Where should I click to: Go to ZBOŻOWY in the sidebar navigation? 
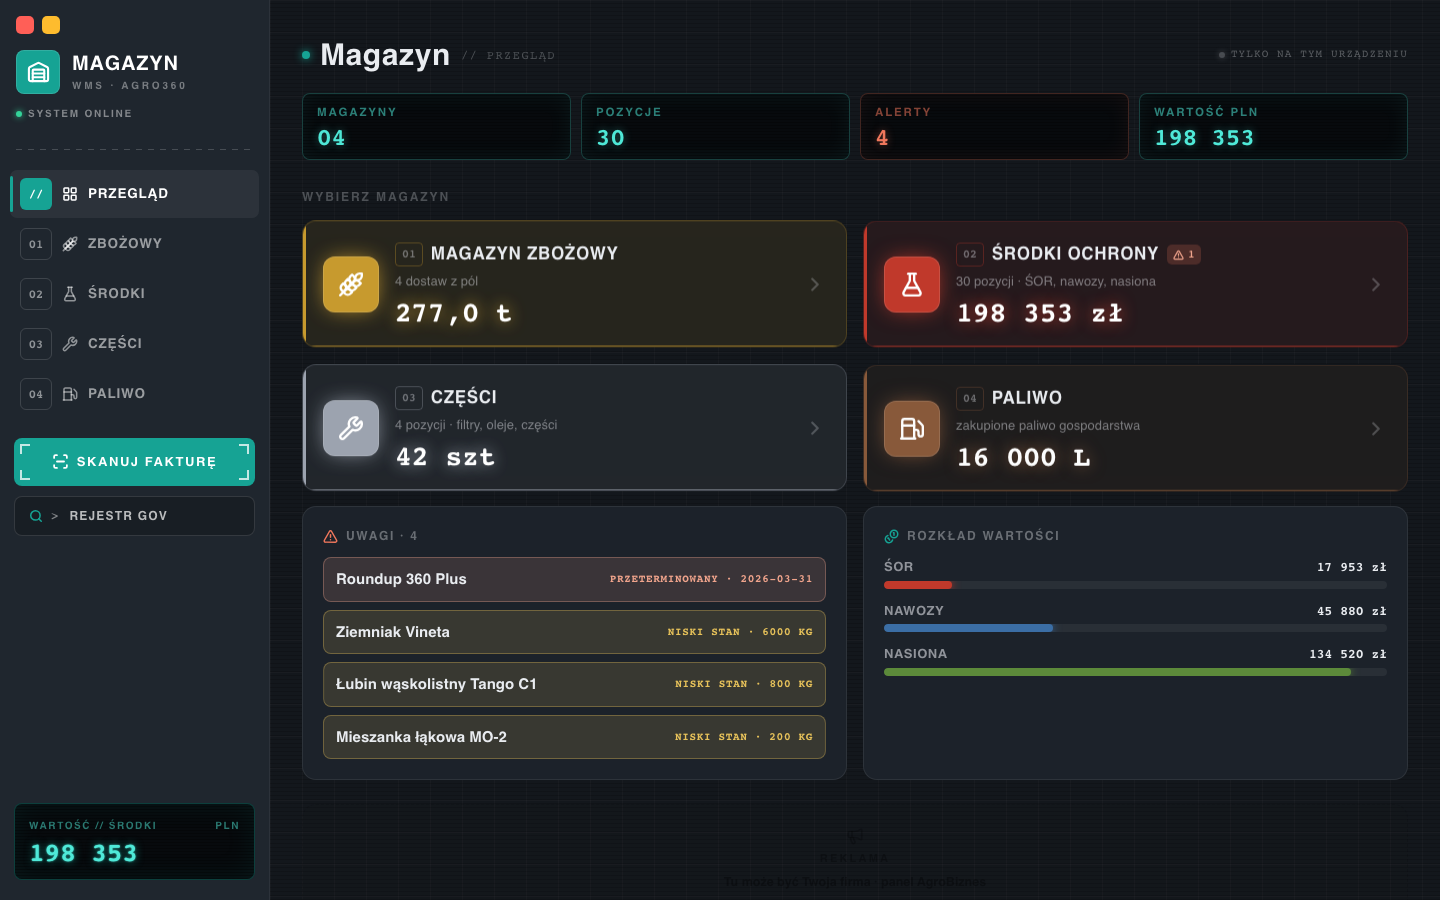coord(135,244)
